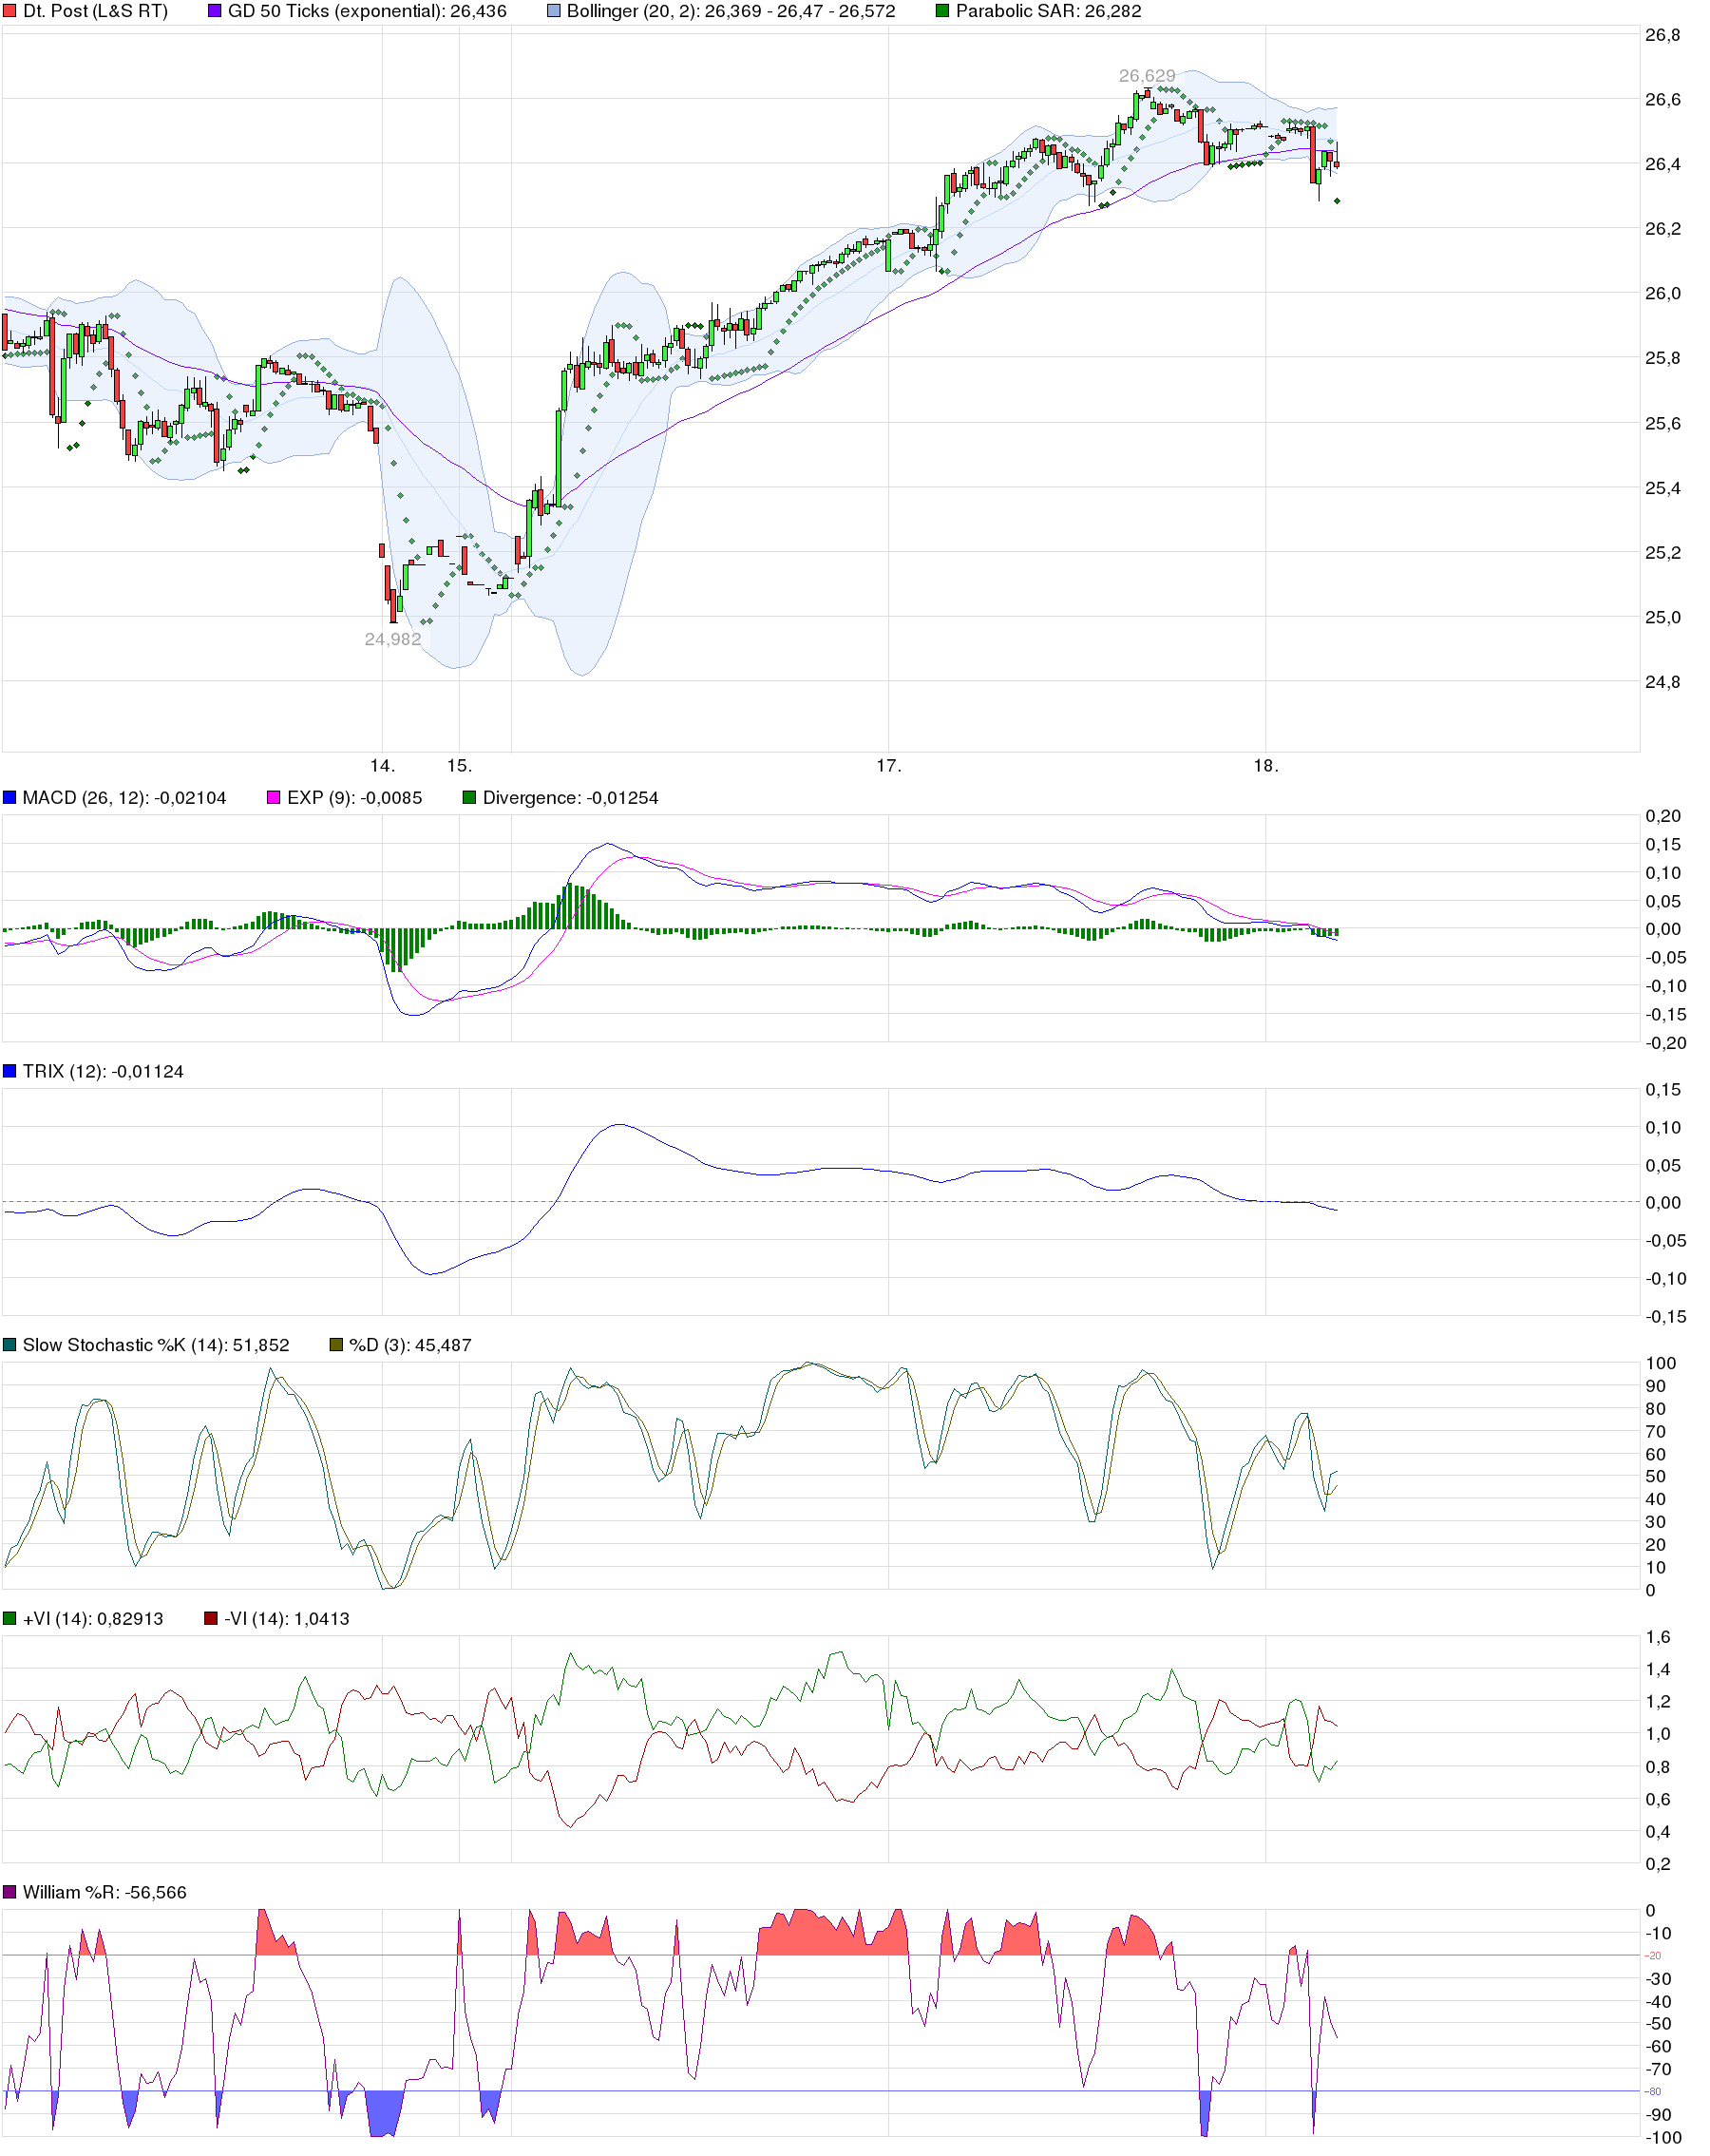Viewport: 1710px width, 2156px height.
Task: Click the low marker label 24,982
Action: pyautogui.click(x=393, y=639)
